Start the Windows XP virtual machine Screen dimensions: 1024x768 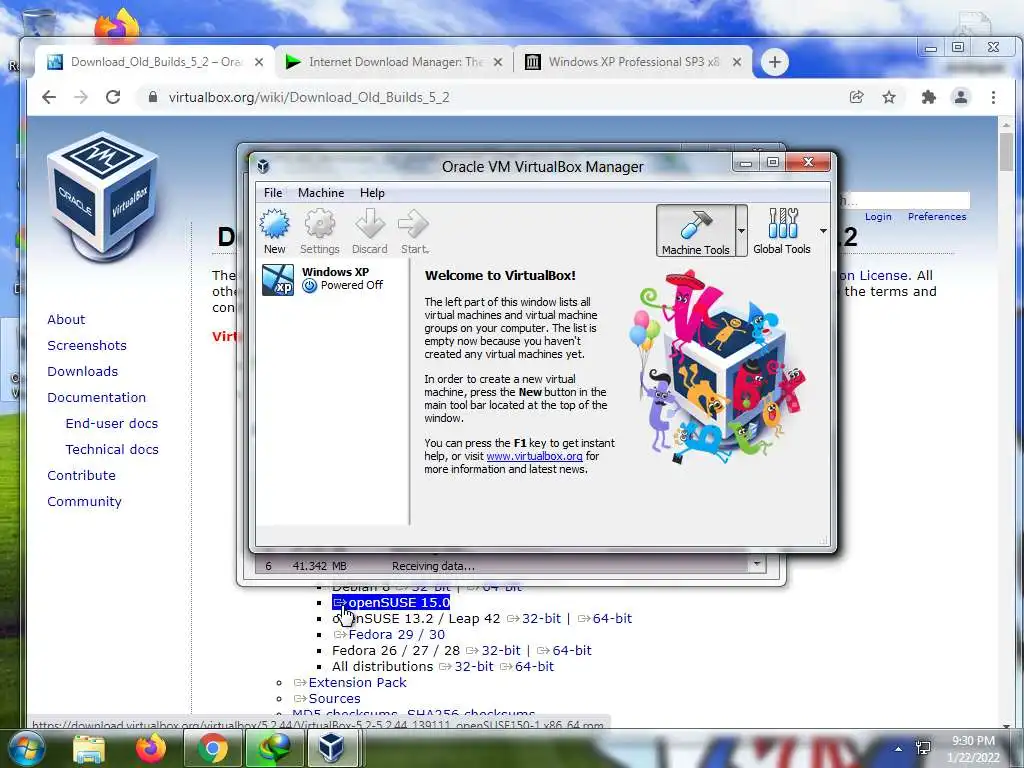click(414, 231)
